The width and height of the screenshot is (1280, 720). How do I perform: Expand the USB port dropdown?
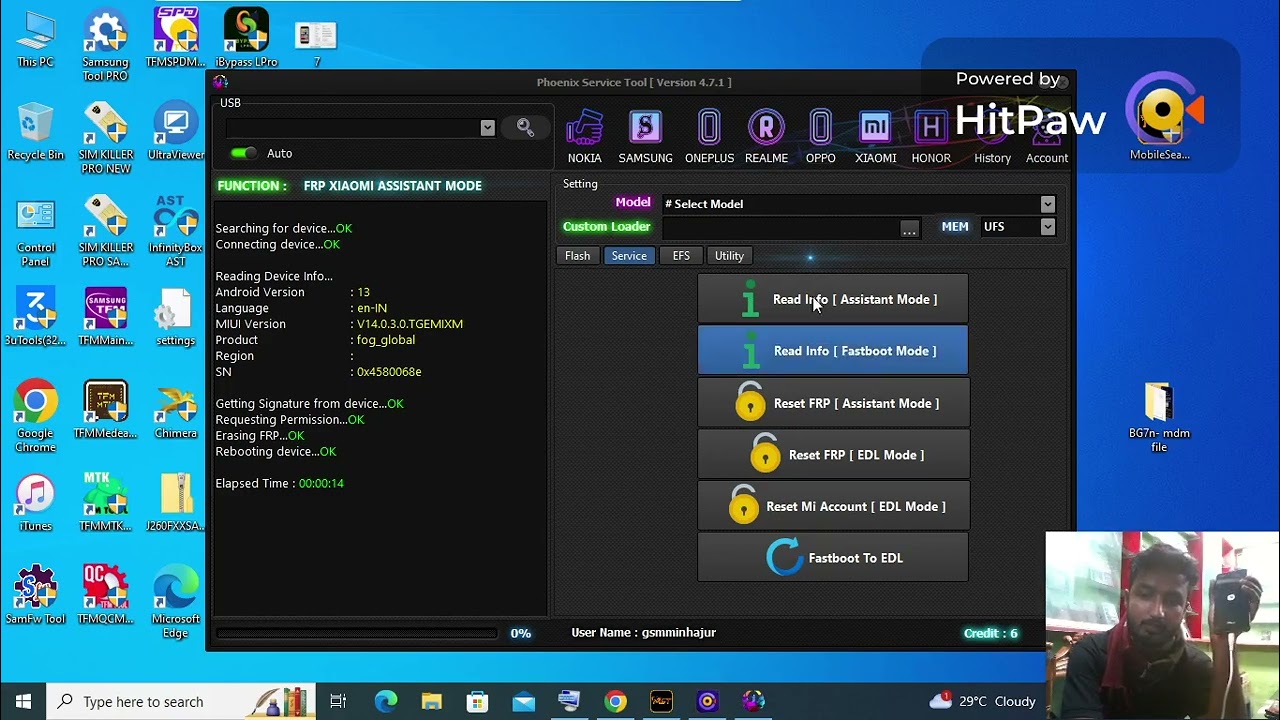487,128
